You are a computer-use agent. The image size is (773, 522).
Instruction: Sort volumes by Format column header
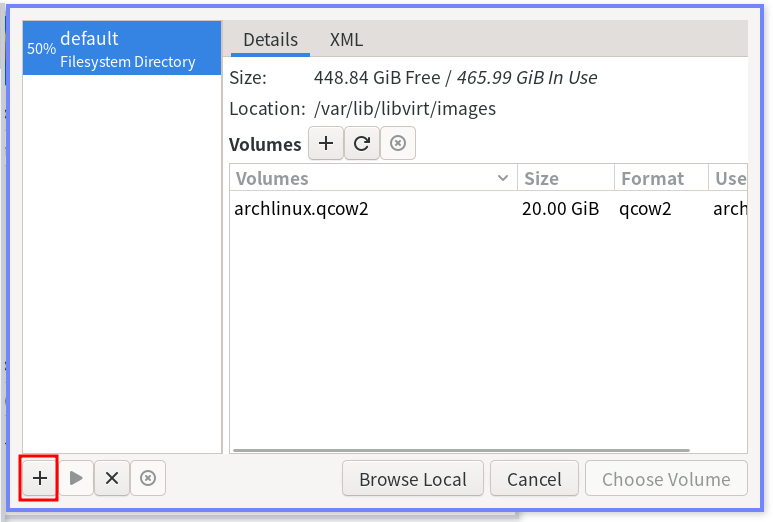tap(660, 178)
